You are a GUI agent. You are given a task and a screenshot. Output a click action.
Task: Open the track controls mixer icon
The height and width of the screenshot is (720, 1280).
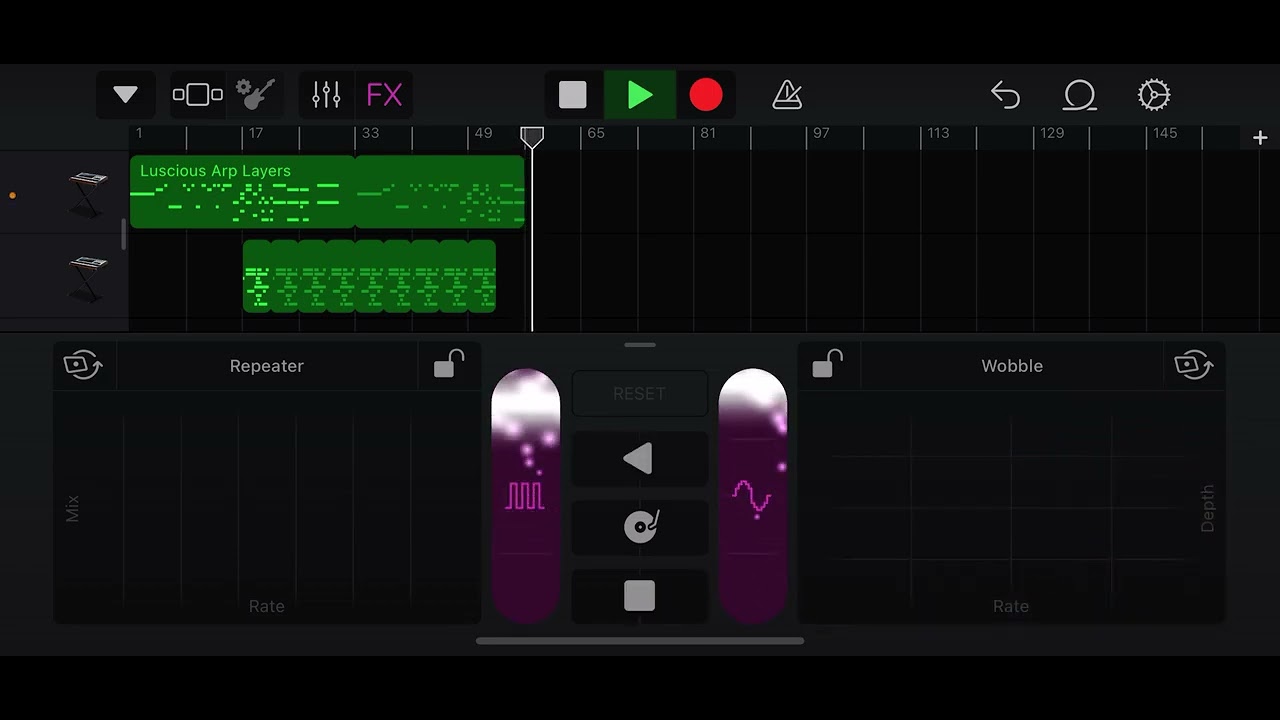326,95
